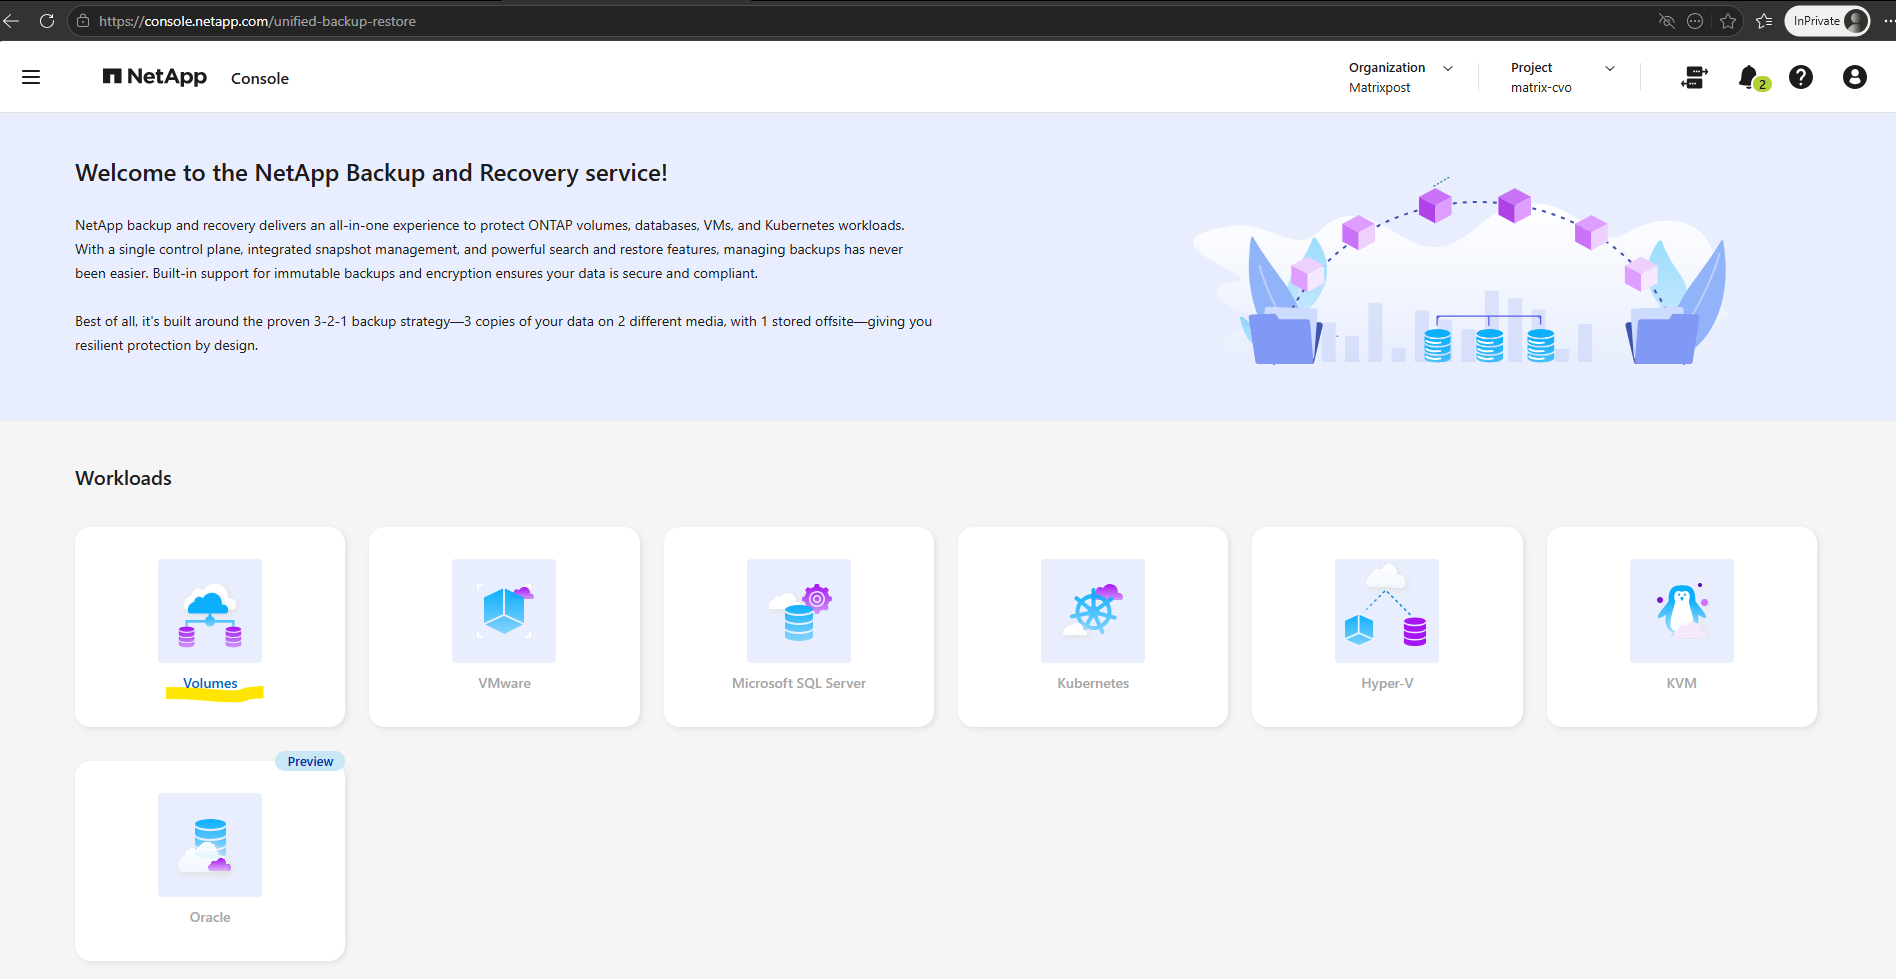The height and width of the screenshot is (979, 1896).
Task: Click the InPrivate profile button
Action: click(1827, 21)
